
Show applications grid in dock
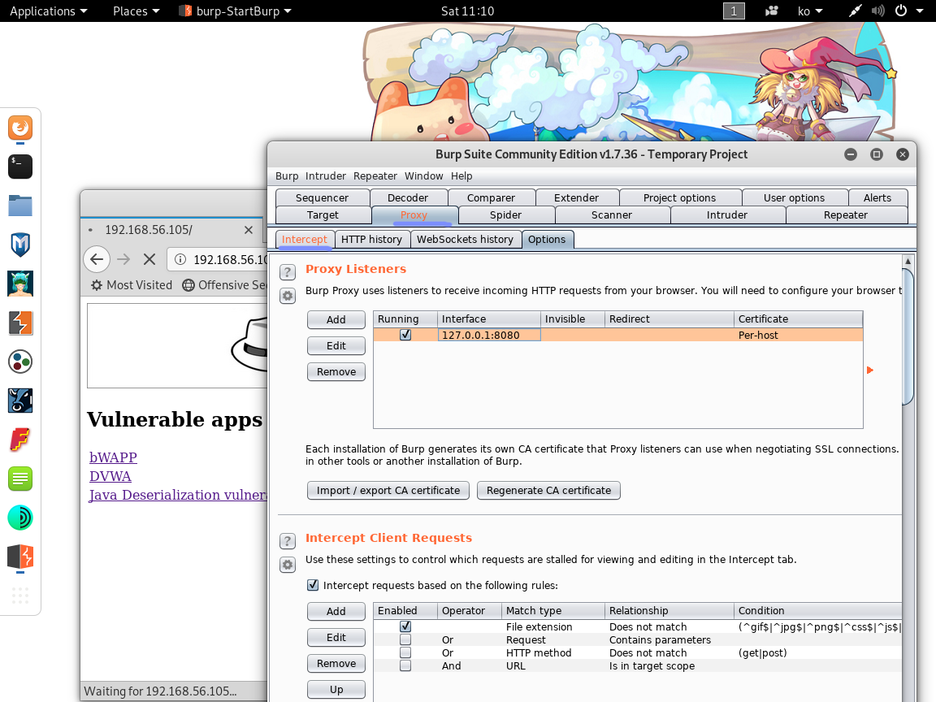[20, 595]
